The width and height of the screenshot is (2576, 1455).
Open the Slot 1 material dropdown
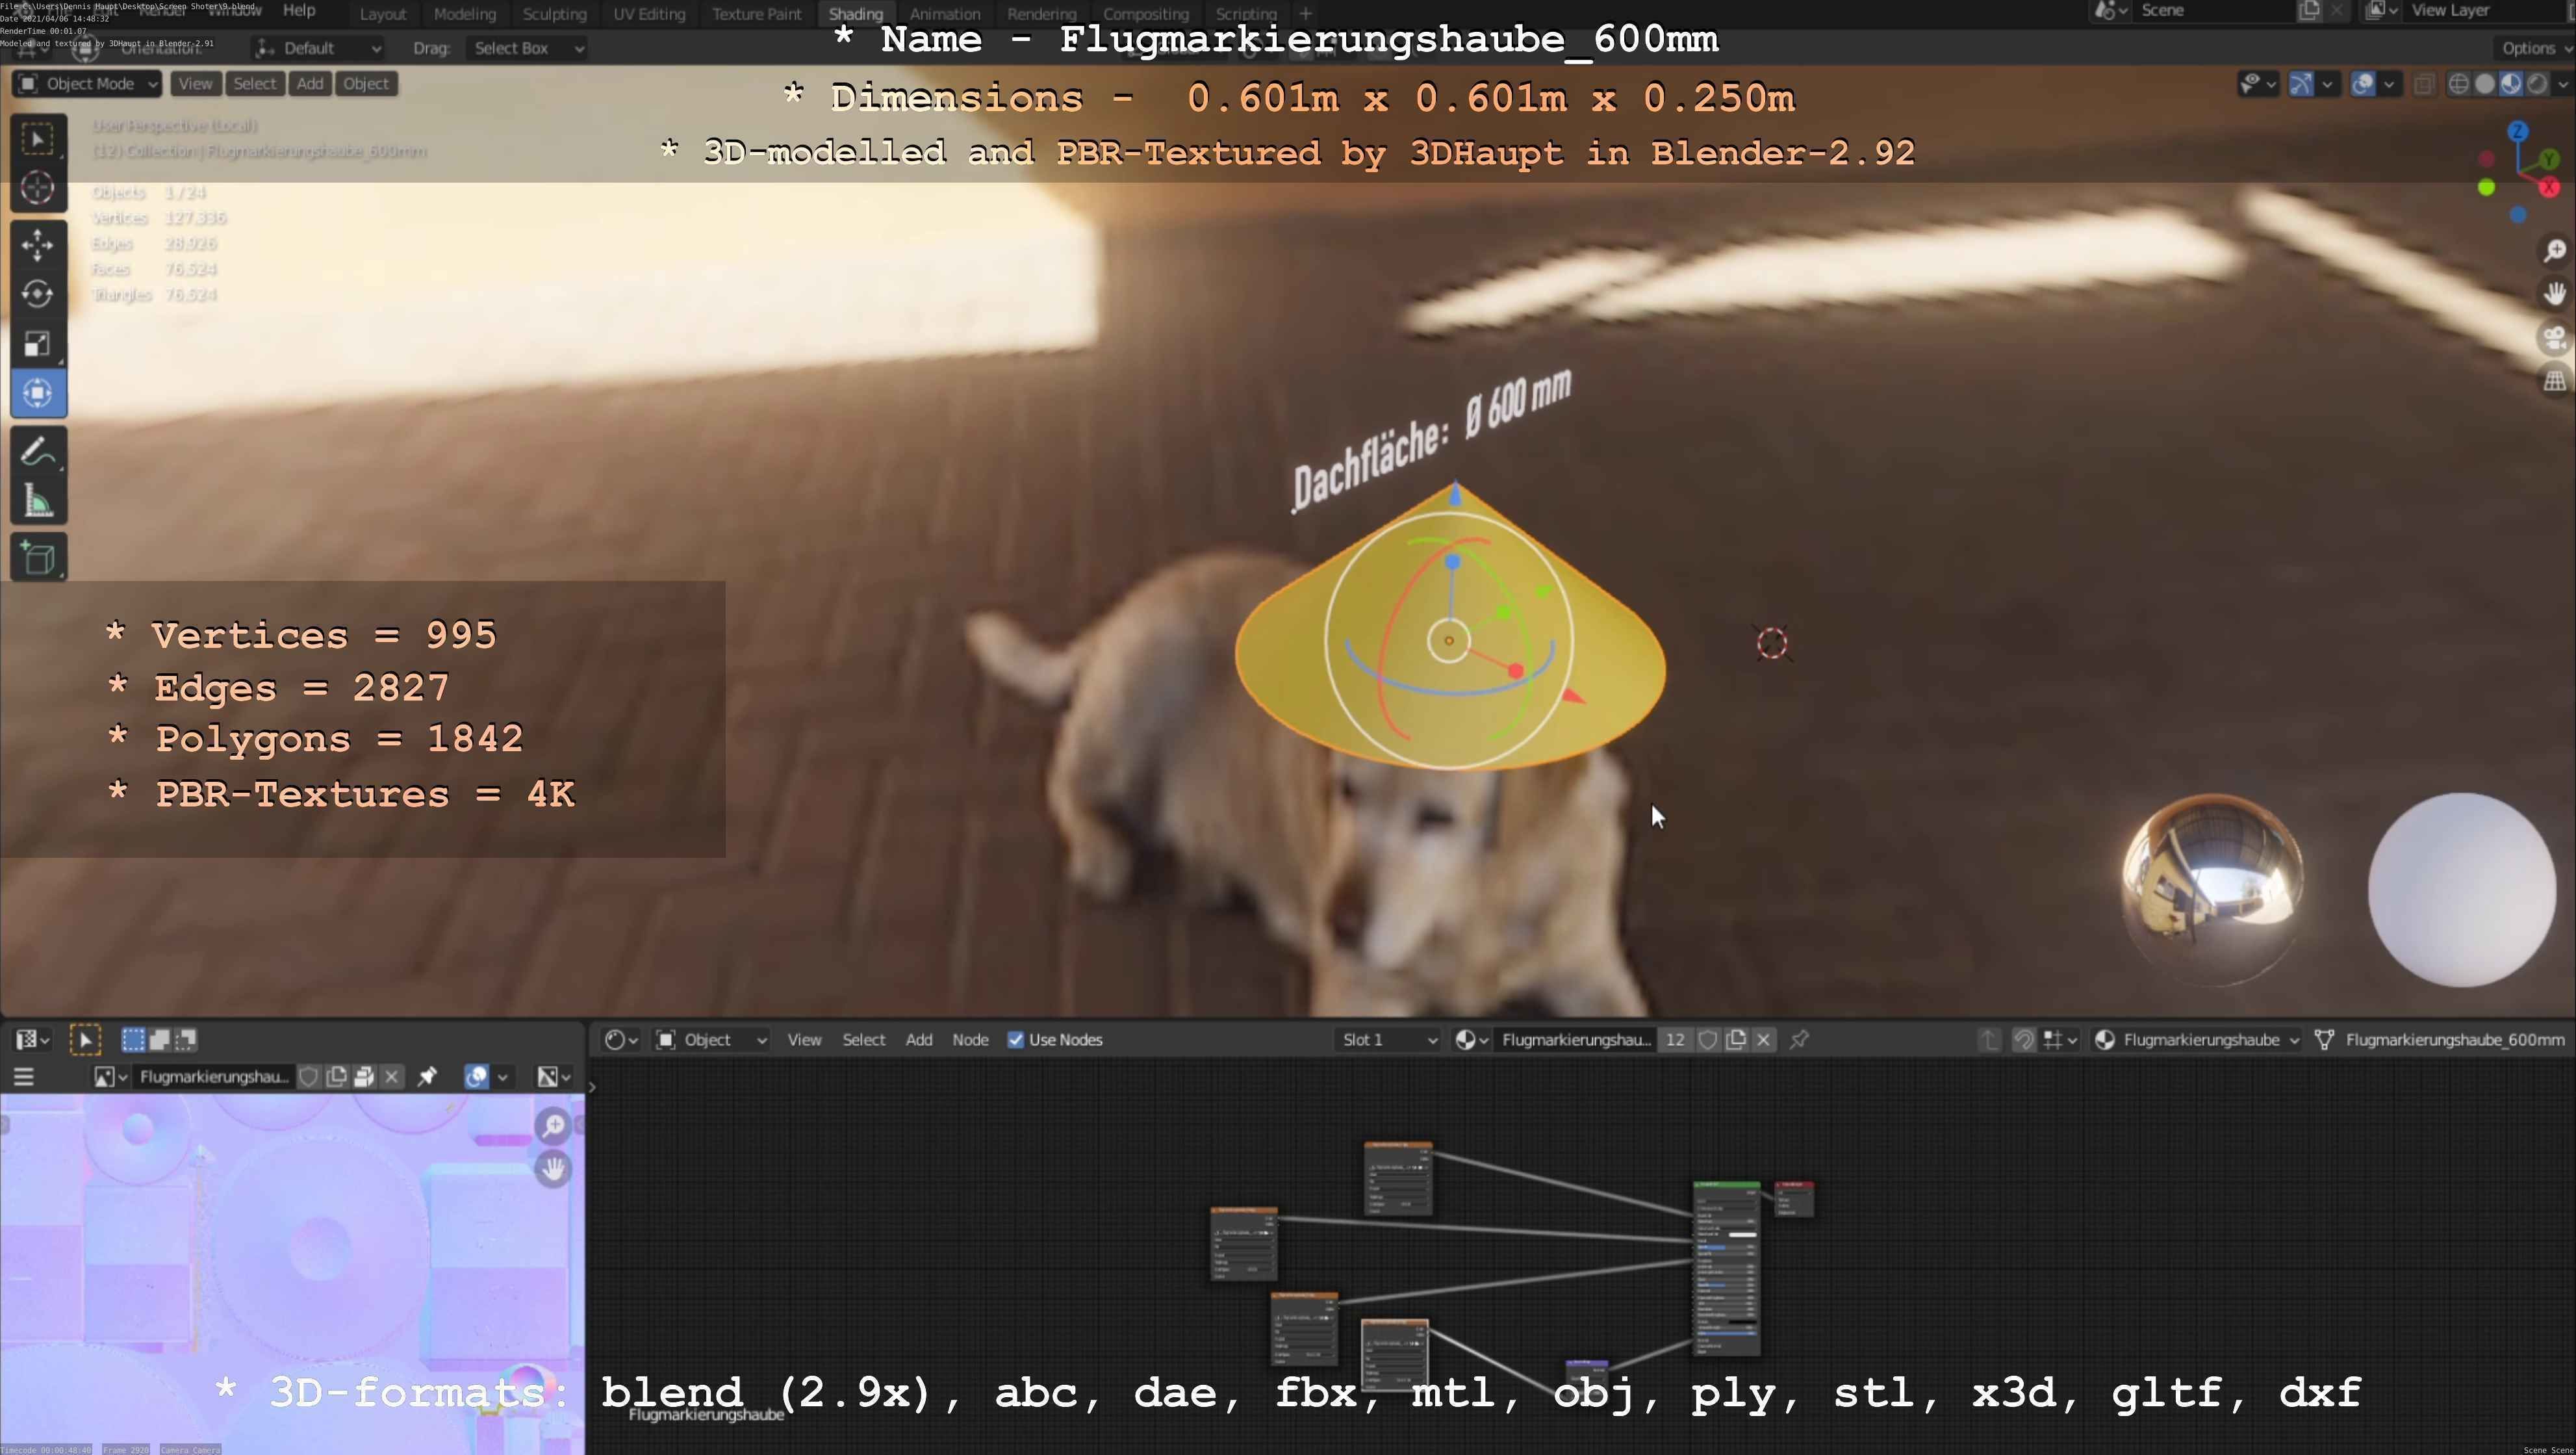coord(1388,1040)
